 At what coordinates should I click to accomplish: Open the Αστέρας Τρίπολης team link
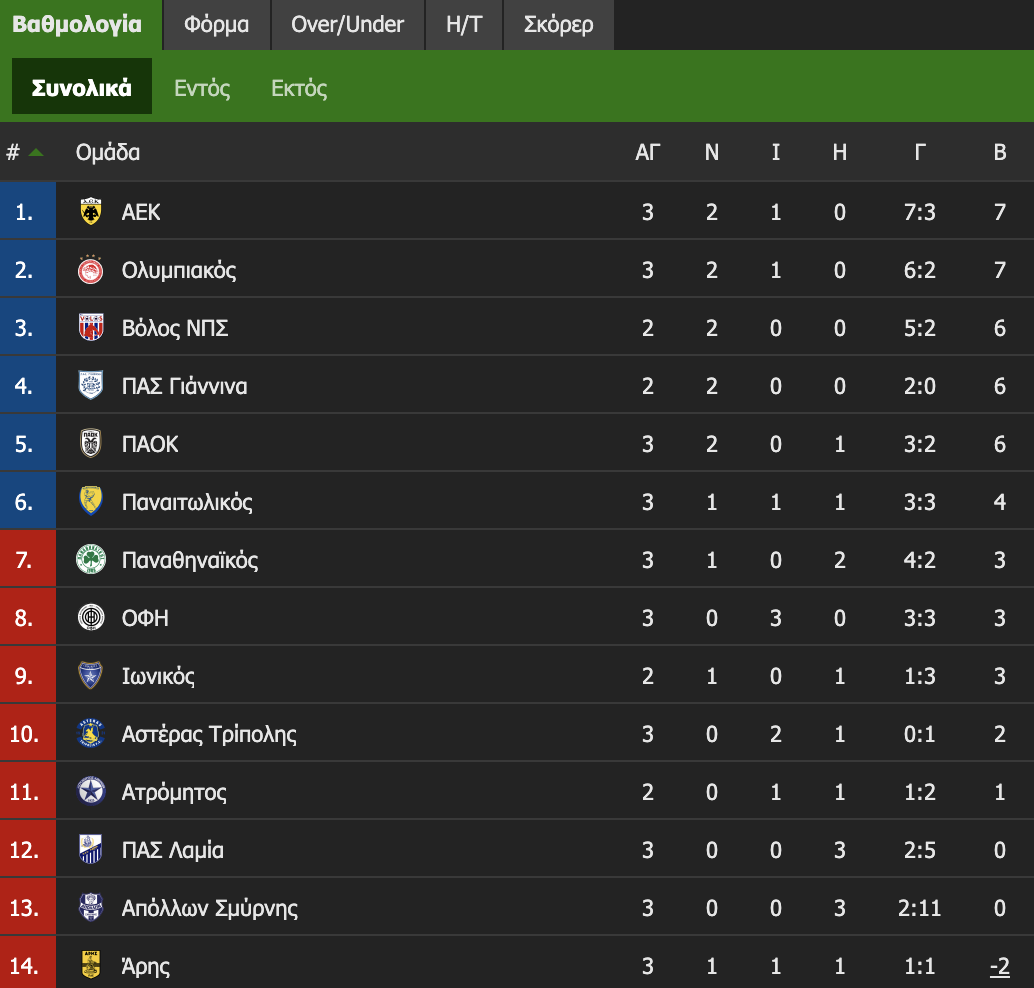click(x=209, y=734)
